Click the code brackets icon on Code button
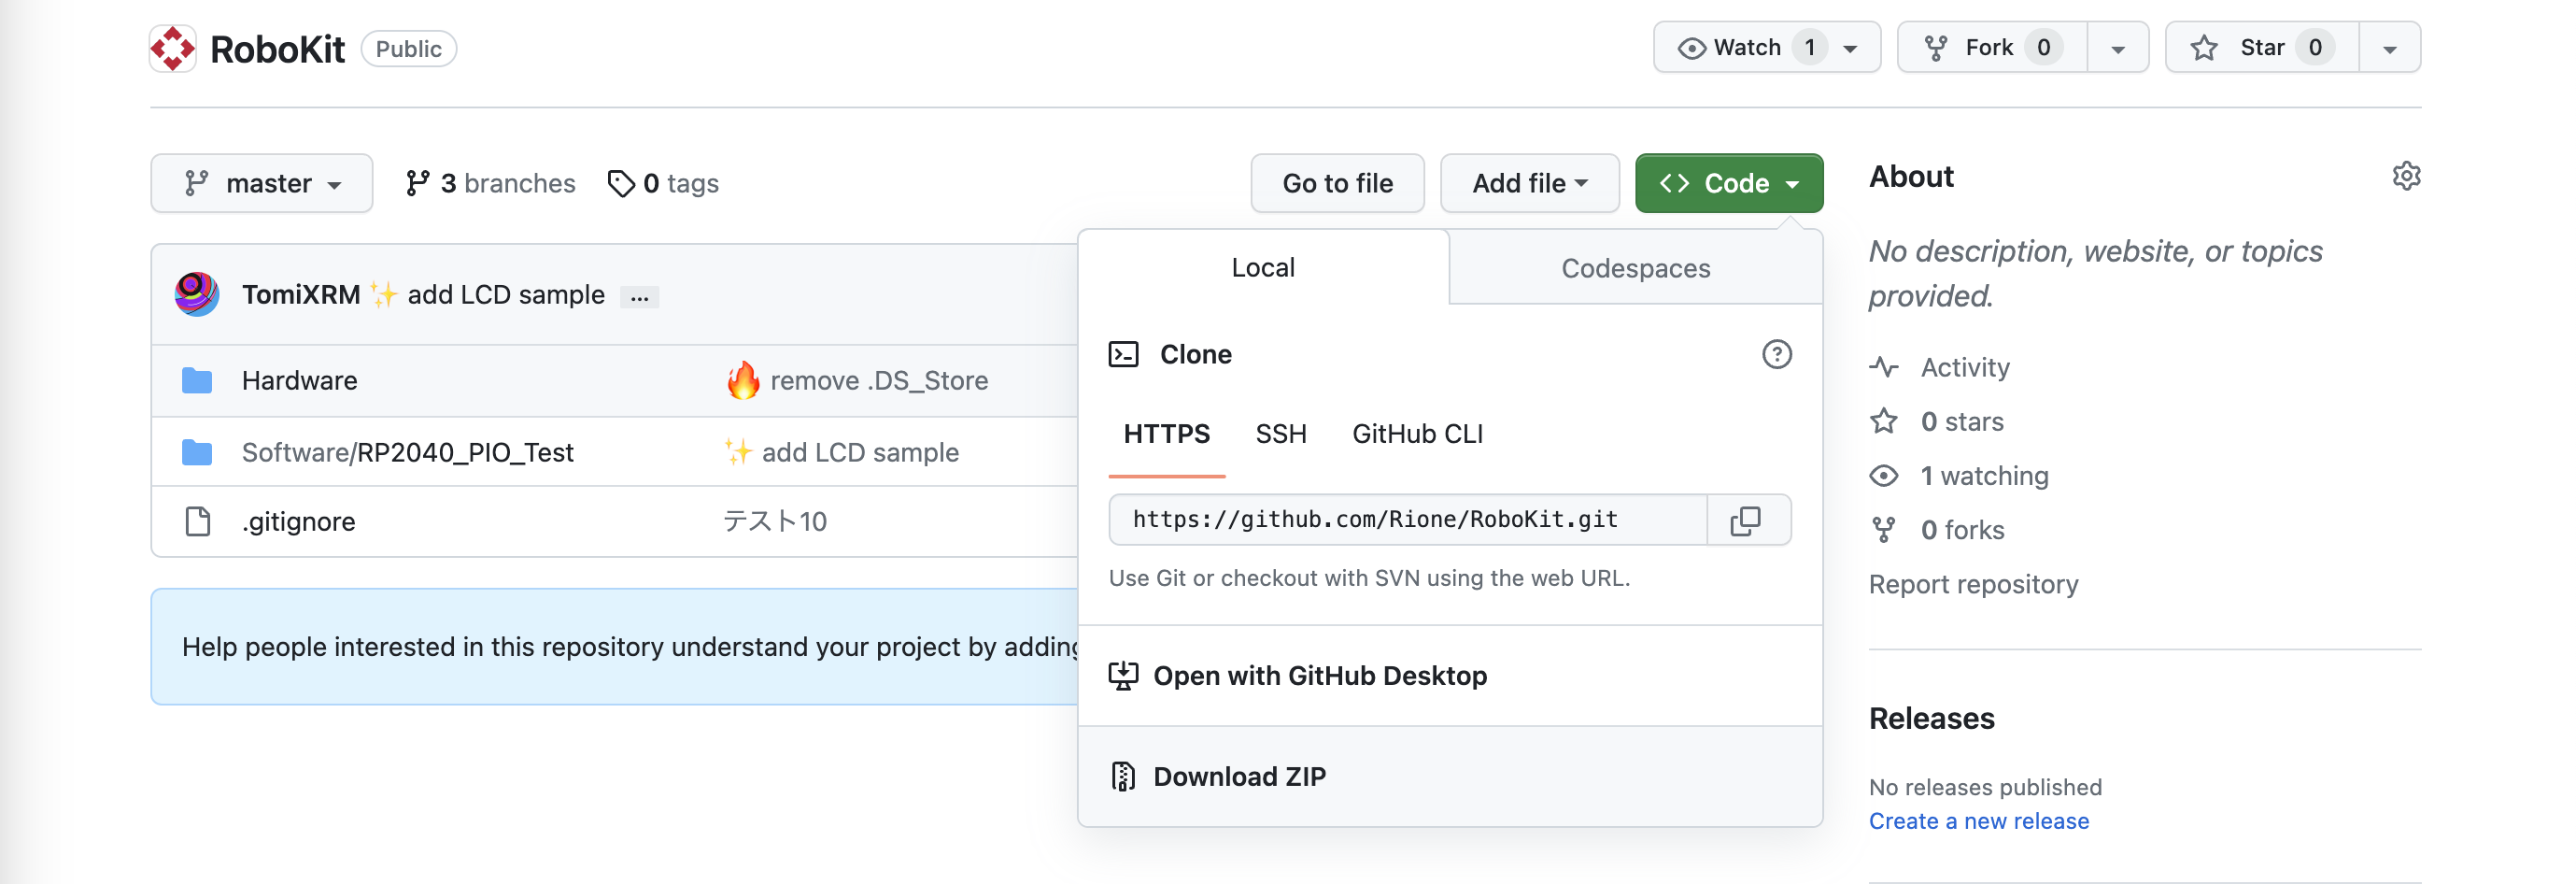2576x884 pixels. point(1674,183)
